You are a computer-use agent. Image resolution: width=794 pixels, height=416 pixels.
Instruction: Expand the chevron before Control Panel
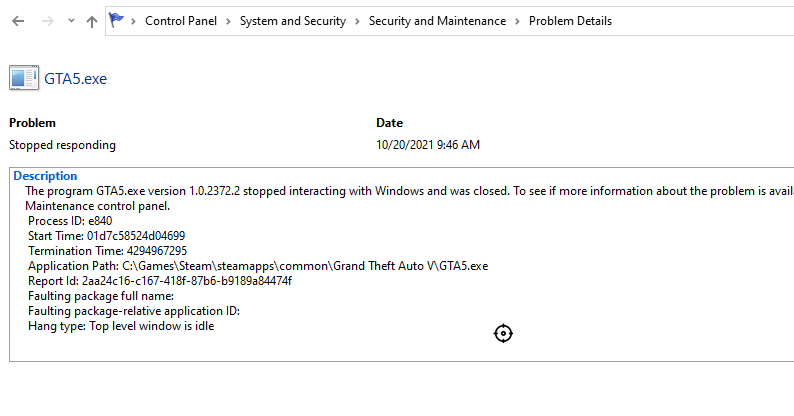[135, 21]
